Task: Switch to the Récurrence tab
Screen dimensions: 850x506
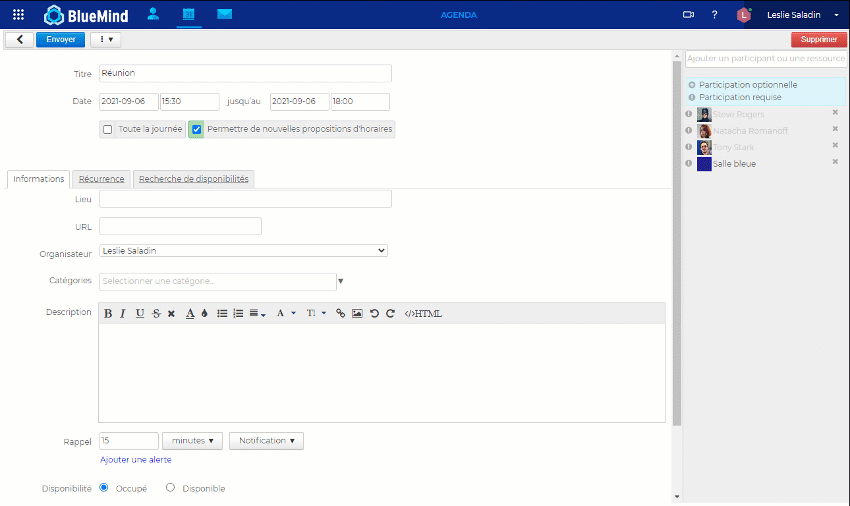Action: click(102, 179)
